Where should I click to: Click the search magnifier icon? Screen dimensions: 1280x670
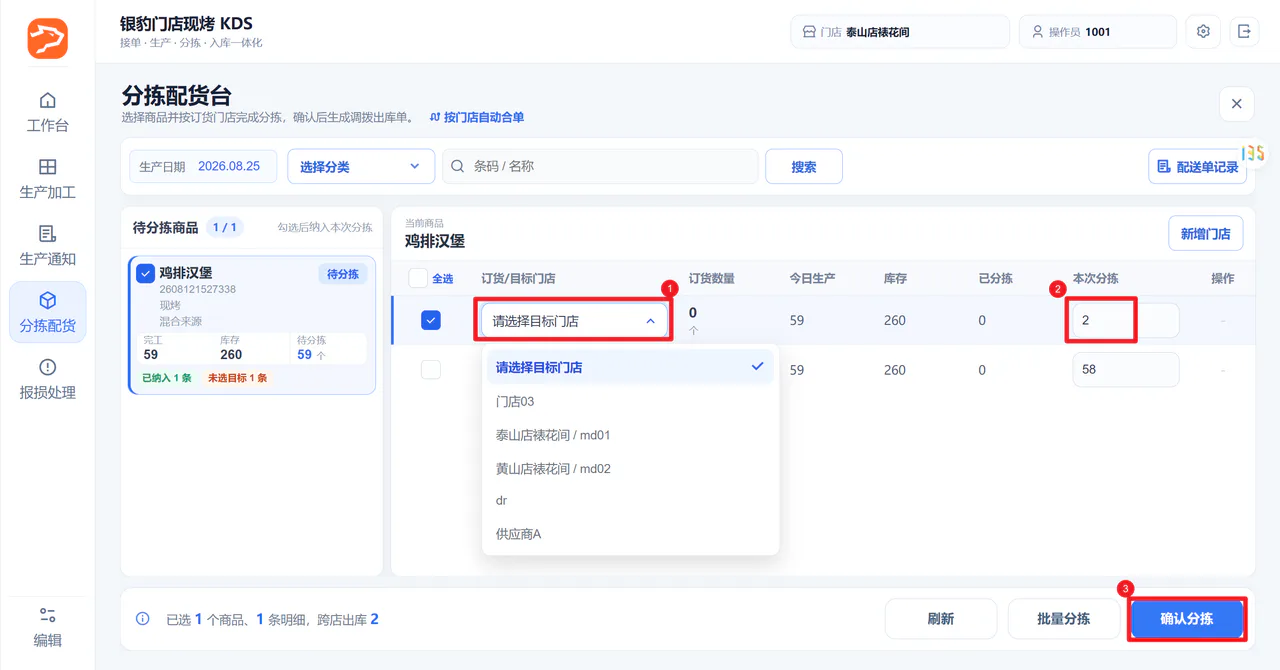(457, 166)
